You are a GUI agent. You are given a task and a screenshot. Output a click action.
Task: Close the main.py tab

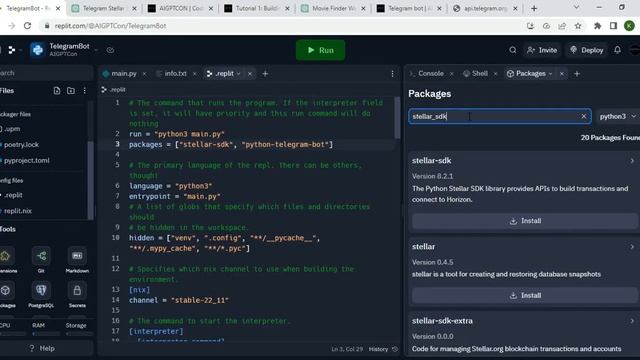(x=144, y=74)
